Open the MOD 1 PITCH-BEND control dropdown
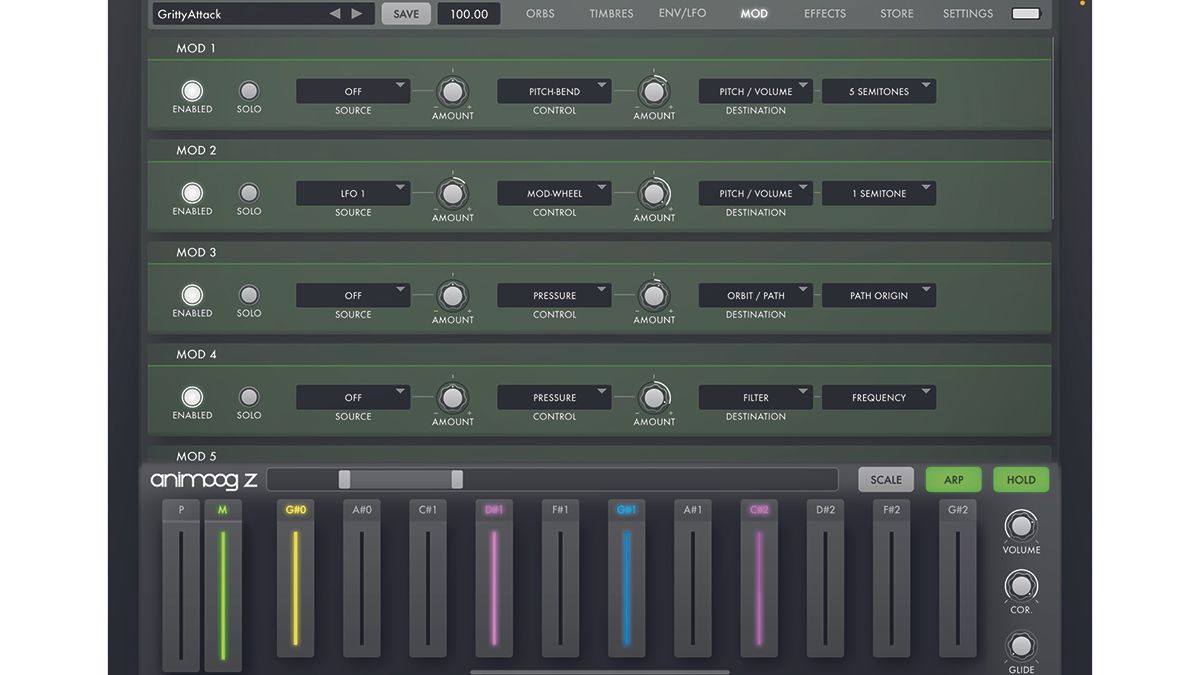Screen dimensions: 1200x675 coord(553,91)
